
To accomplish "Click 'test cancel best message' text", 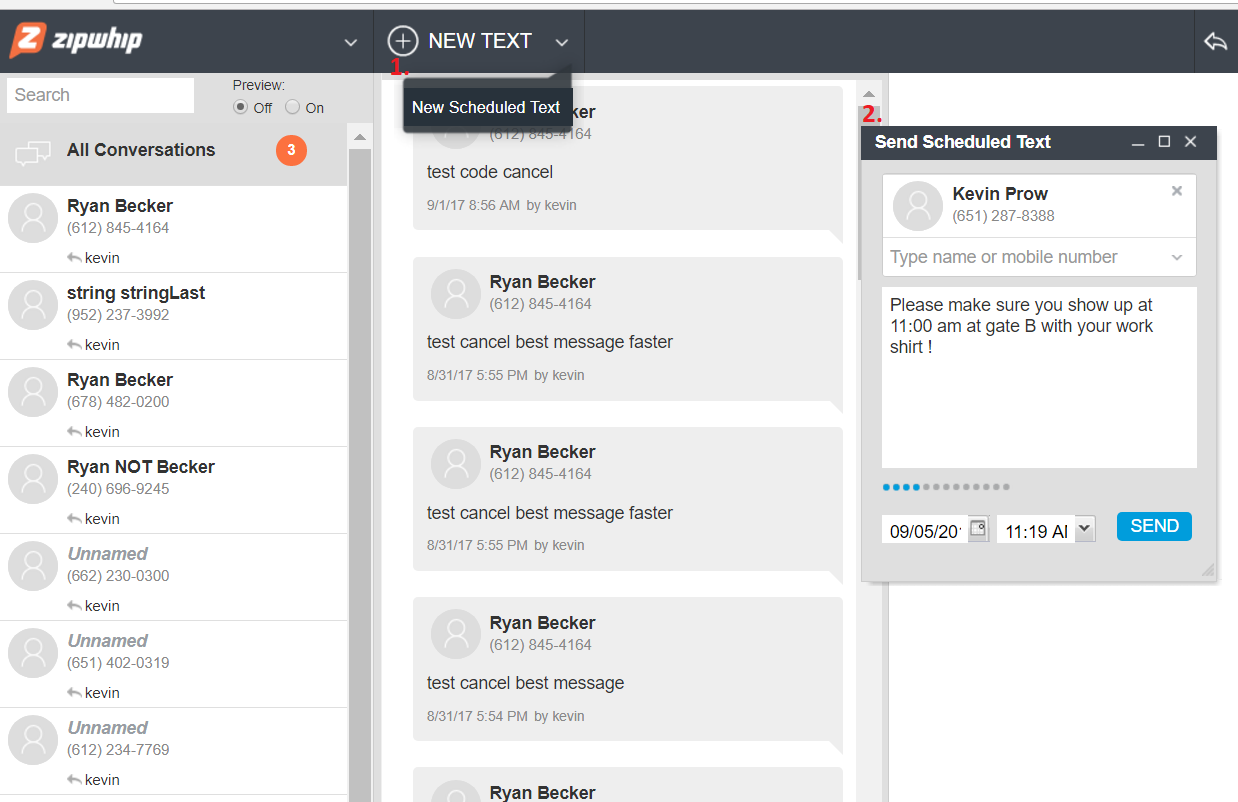I will pos(525,683).
